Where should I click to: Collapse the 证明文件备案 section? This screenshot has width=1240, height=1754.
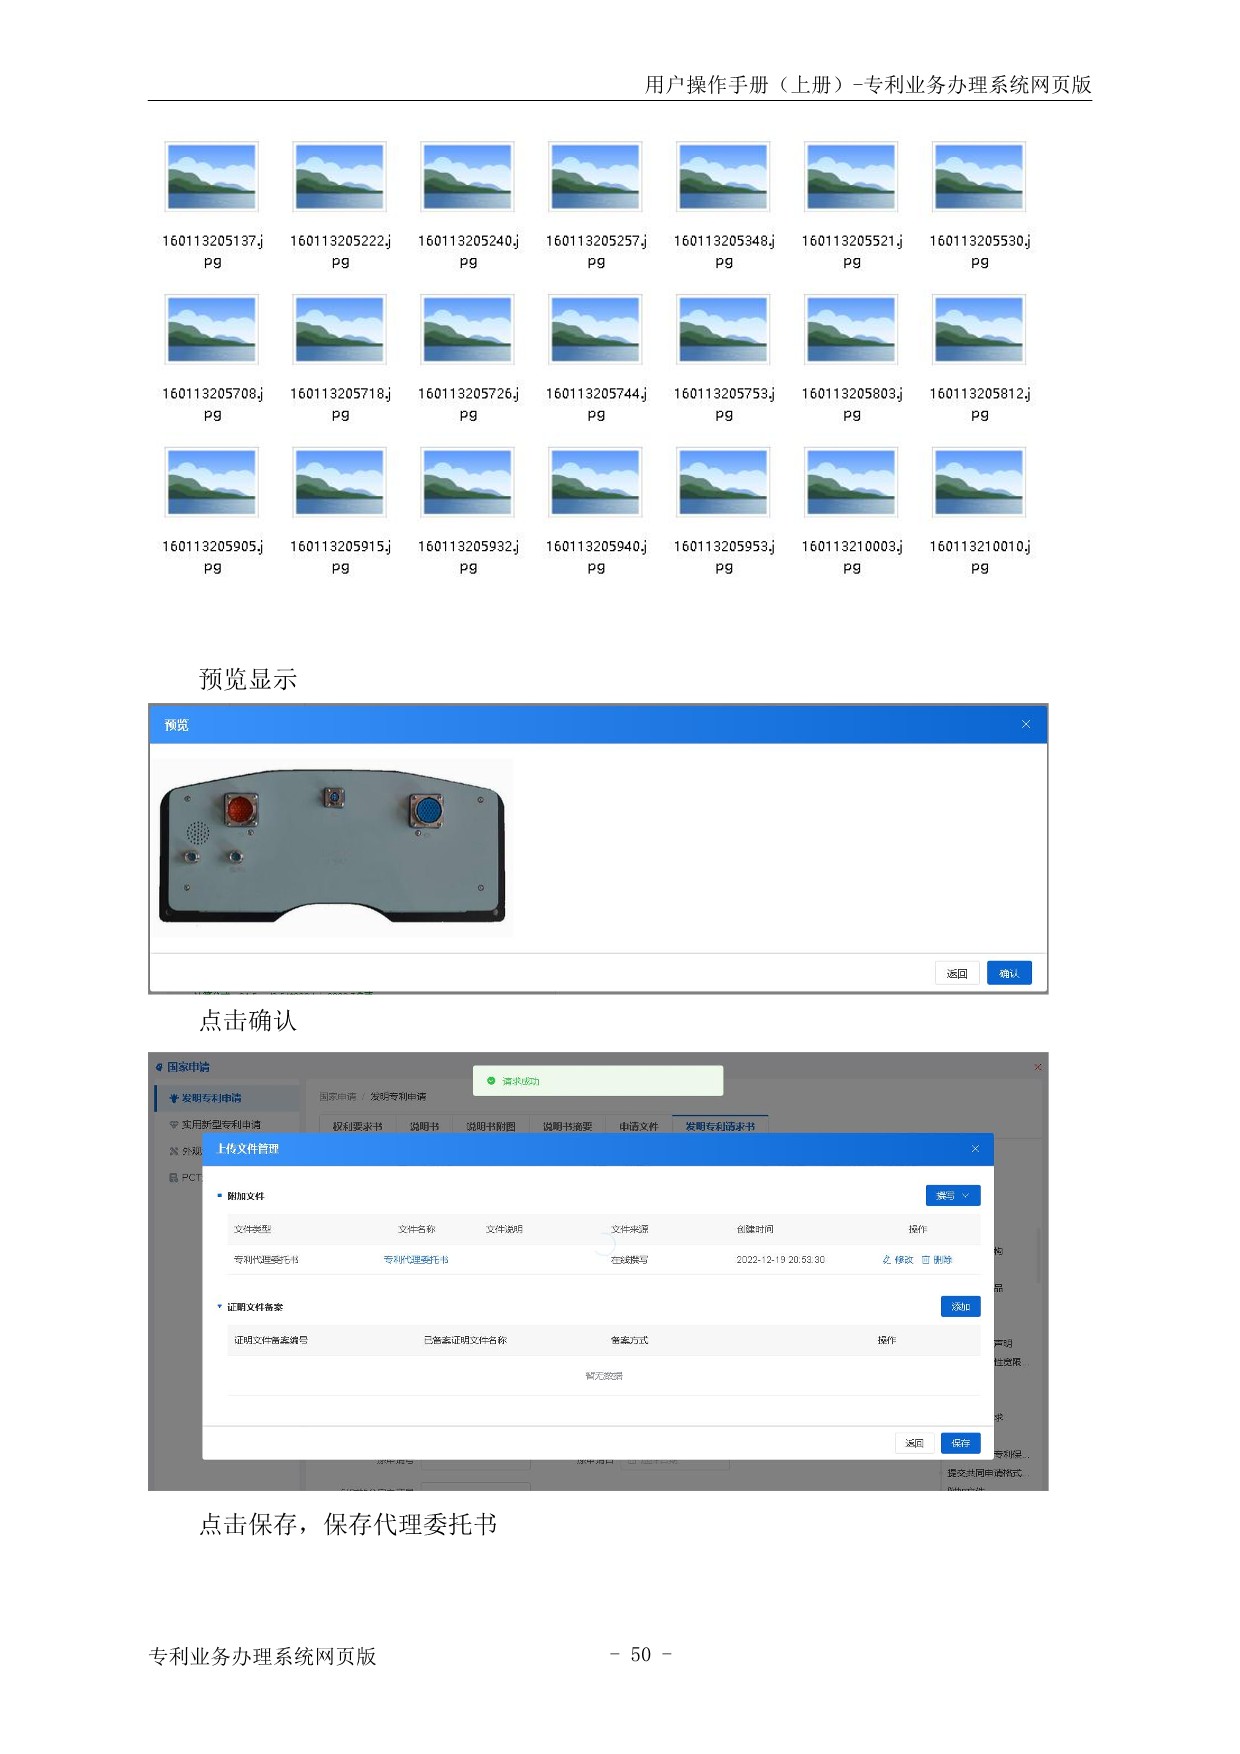pyautogui.click(x=219, y=1307)
